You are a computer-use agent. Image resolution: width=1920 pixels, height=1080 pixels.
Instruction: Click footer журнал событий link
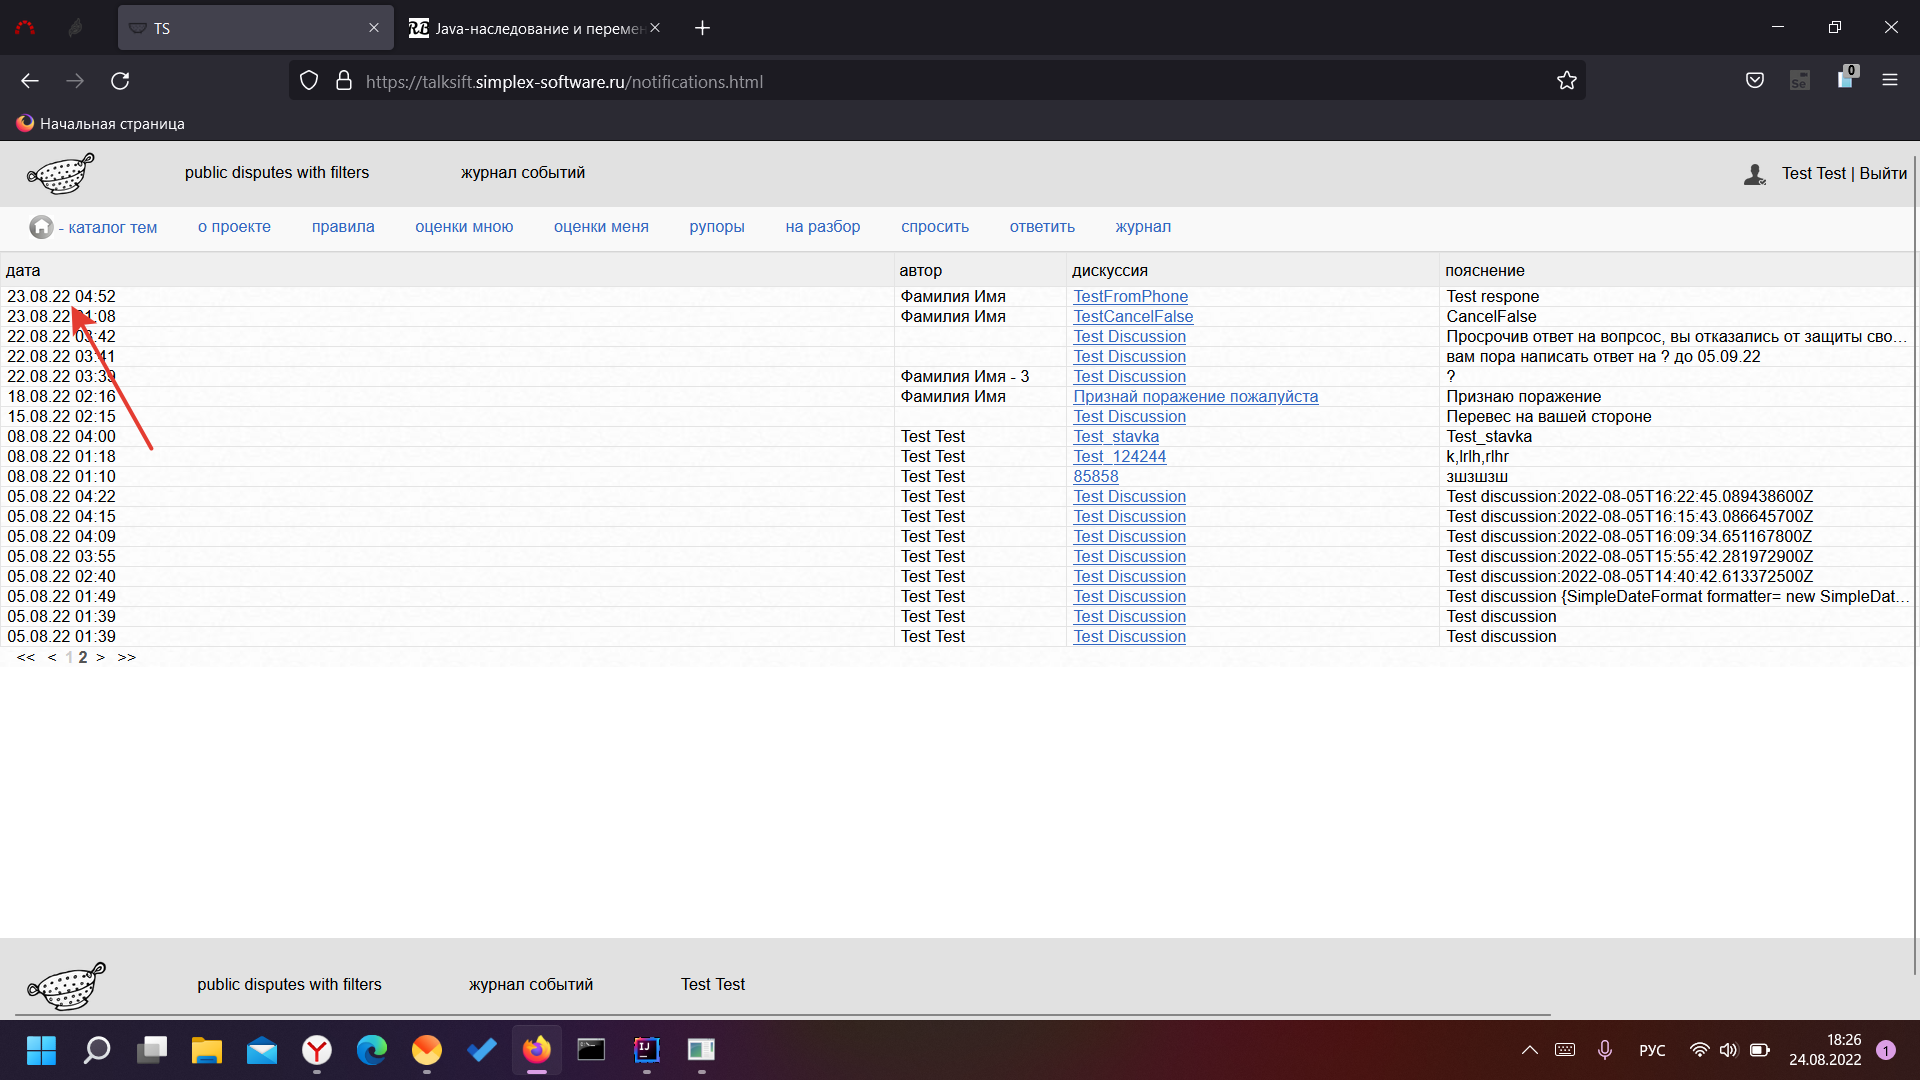tap(531, 985)
